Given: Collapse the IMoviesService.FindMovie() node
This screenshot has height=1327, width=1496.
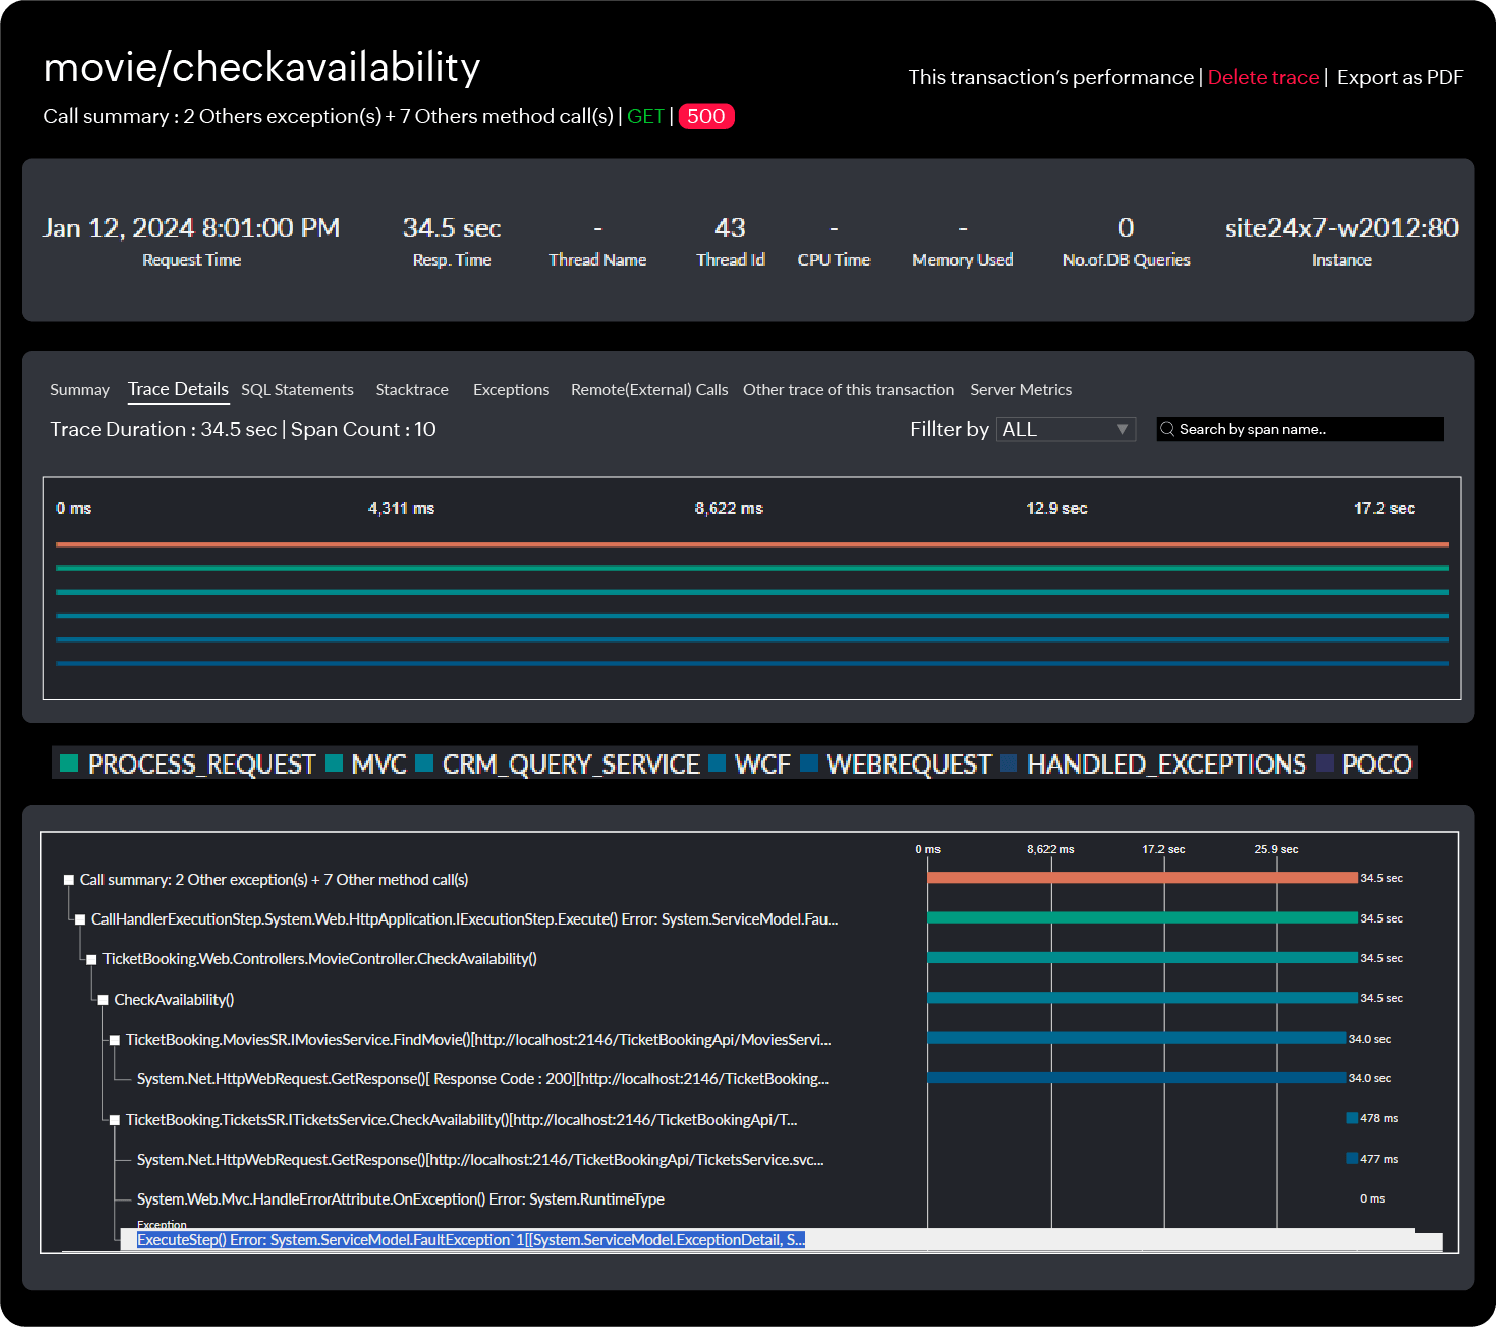Looking at the screenshot, I should point(115,1040).
